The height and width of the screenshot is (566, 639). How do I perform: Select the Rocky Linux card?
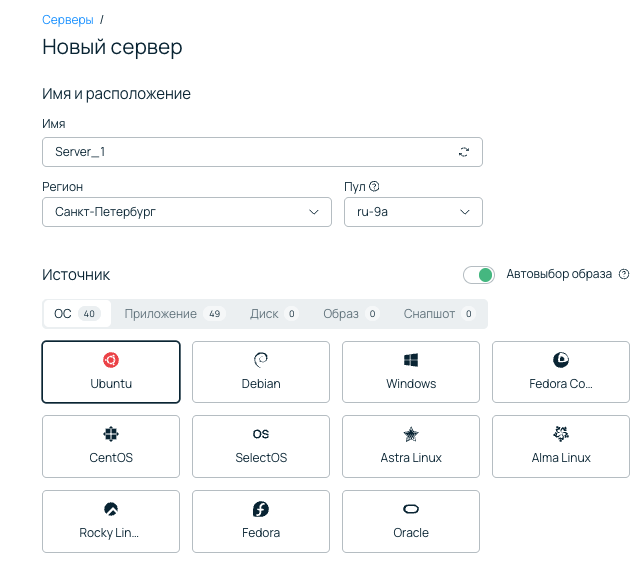click(x=111, y=521)
